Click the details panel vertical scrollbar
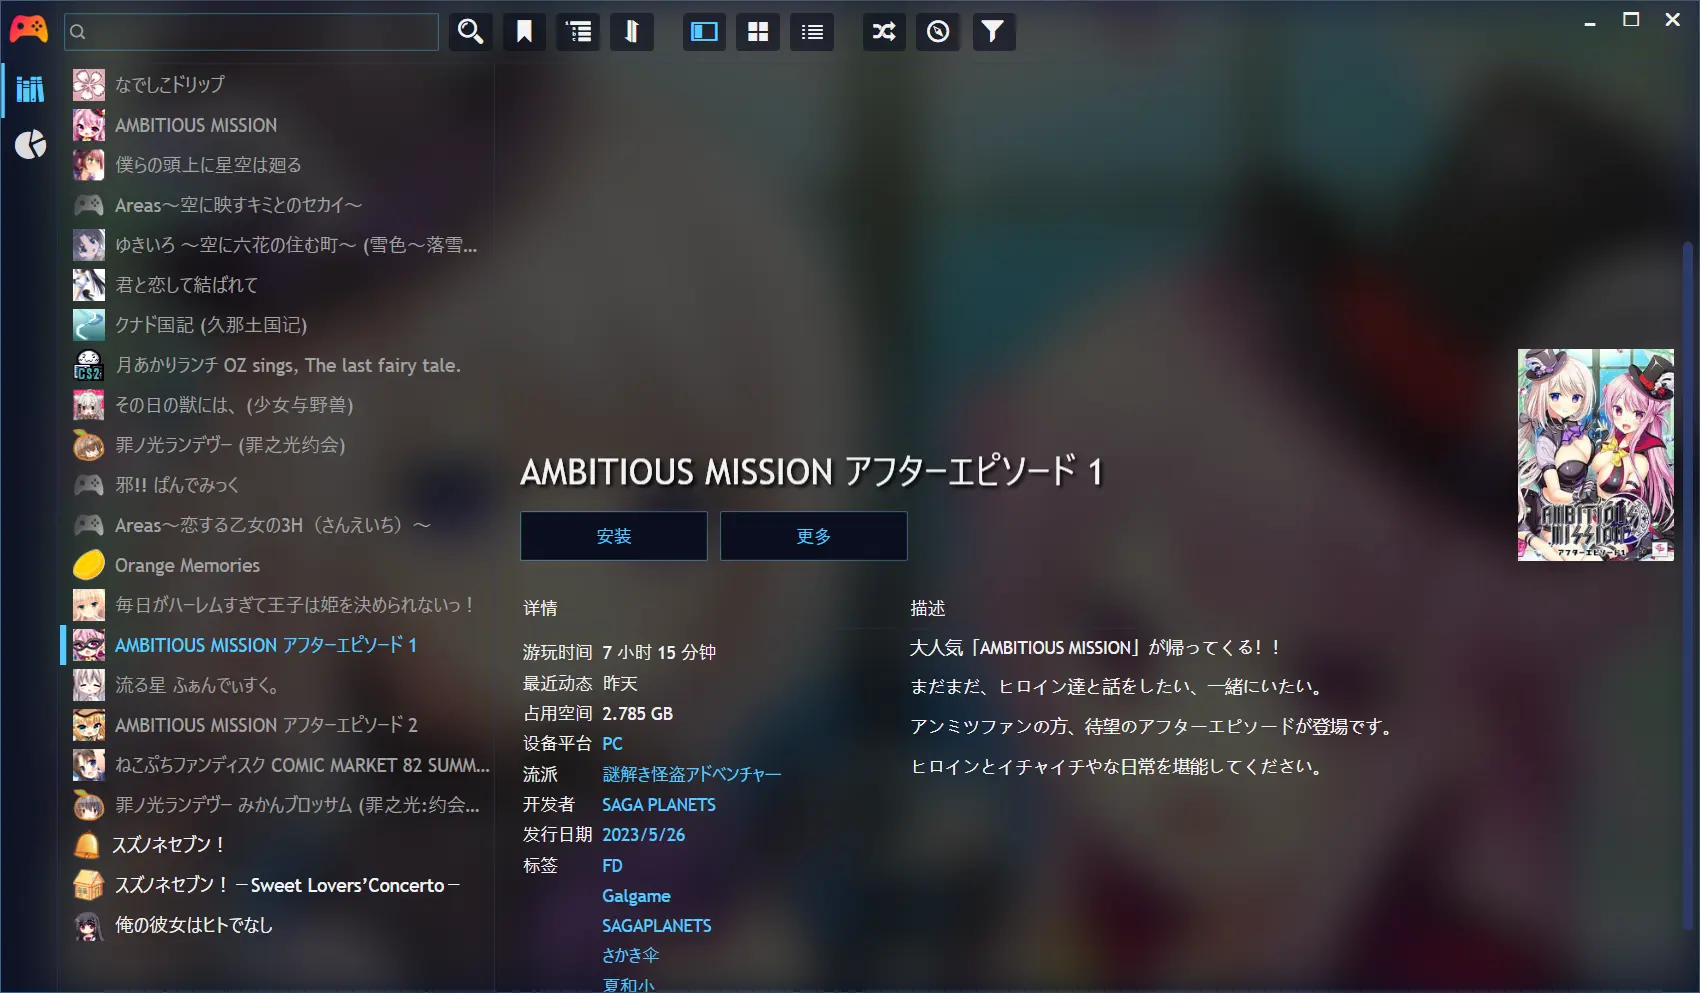 [1688, 580]
